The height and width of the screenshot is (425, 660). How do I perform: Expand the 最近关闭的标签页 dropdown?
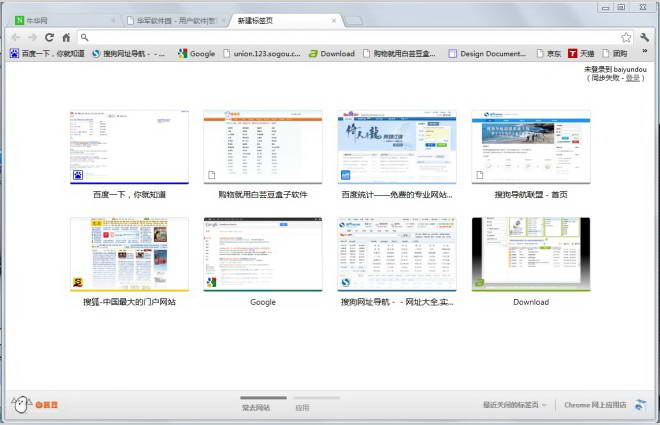[514, 405]
